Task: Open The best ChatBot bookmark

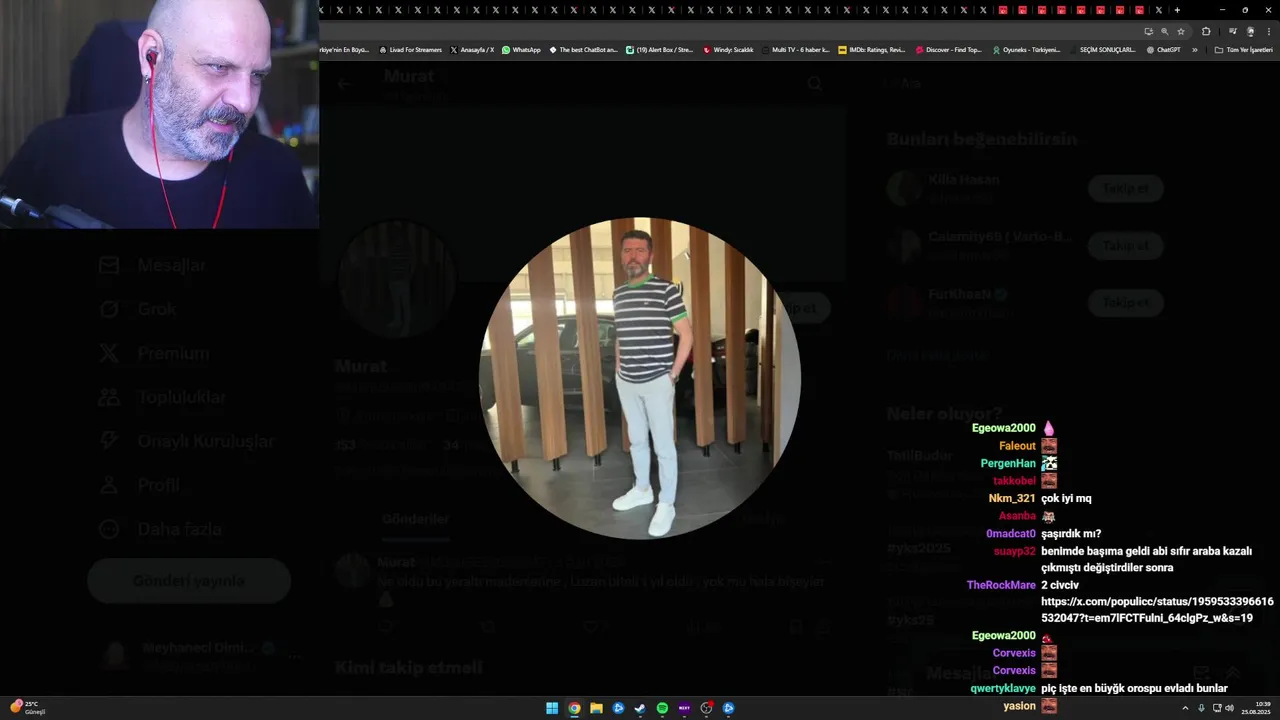Action: (584, 49)
